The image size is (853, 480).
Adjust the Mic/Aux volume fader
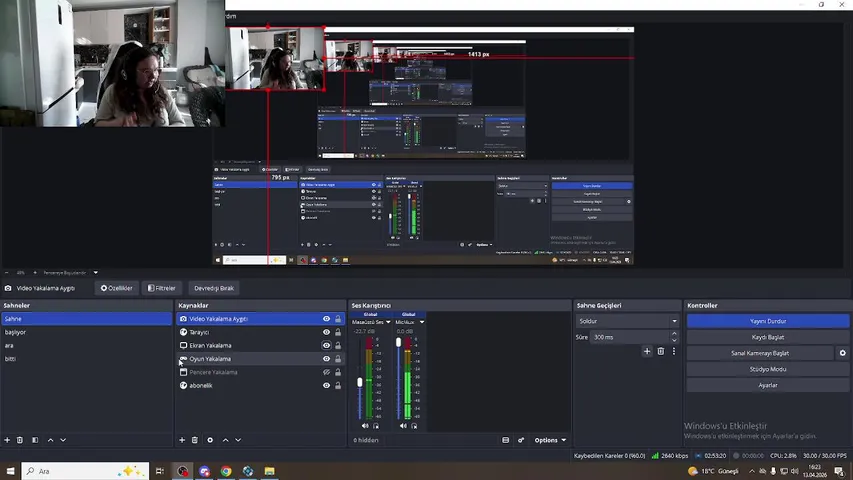[x=398, y=342]
